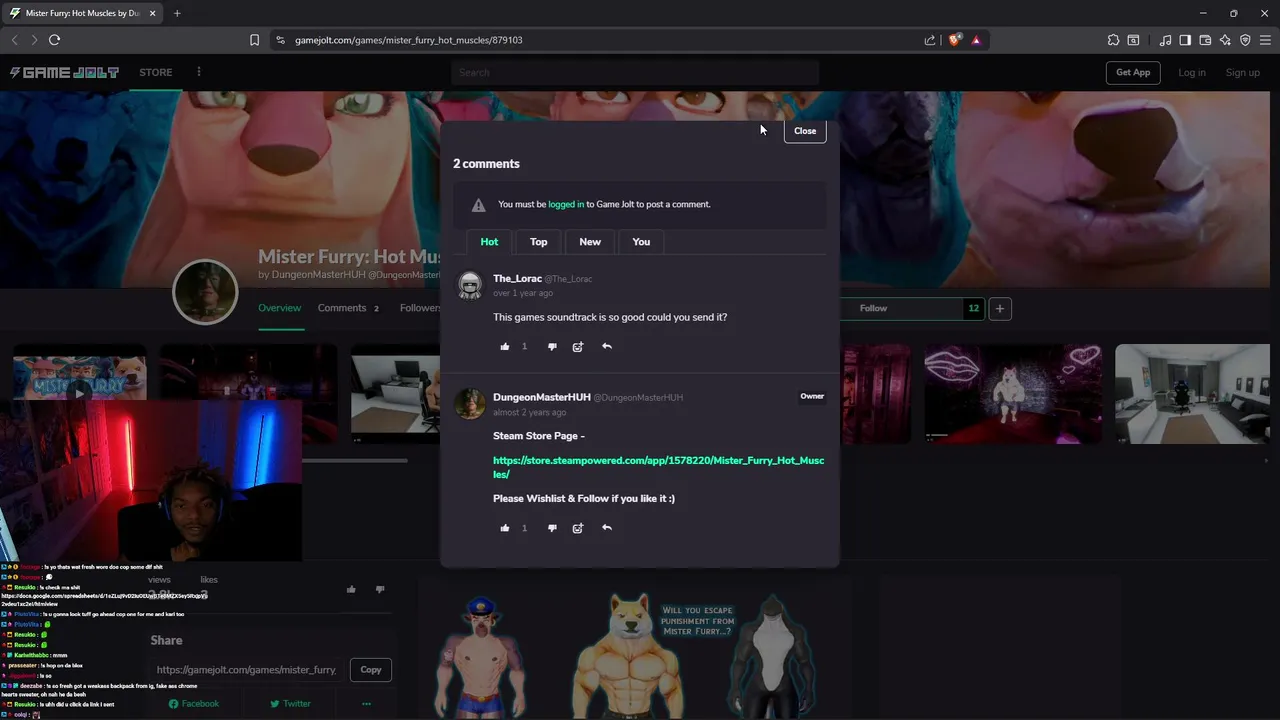Click the 'logged in' link
The image size is (1280, 720).
point(566,204)
